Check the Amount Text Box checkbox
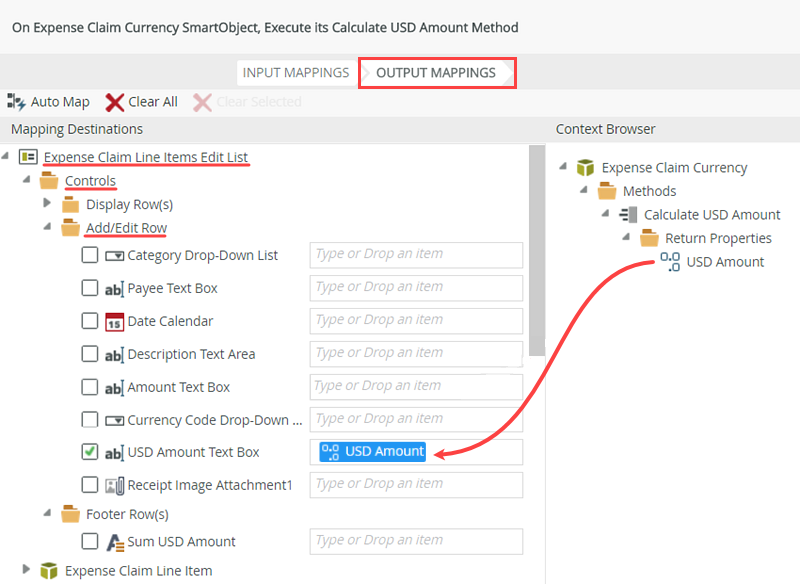 [x=90, y=387]
